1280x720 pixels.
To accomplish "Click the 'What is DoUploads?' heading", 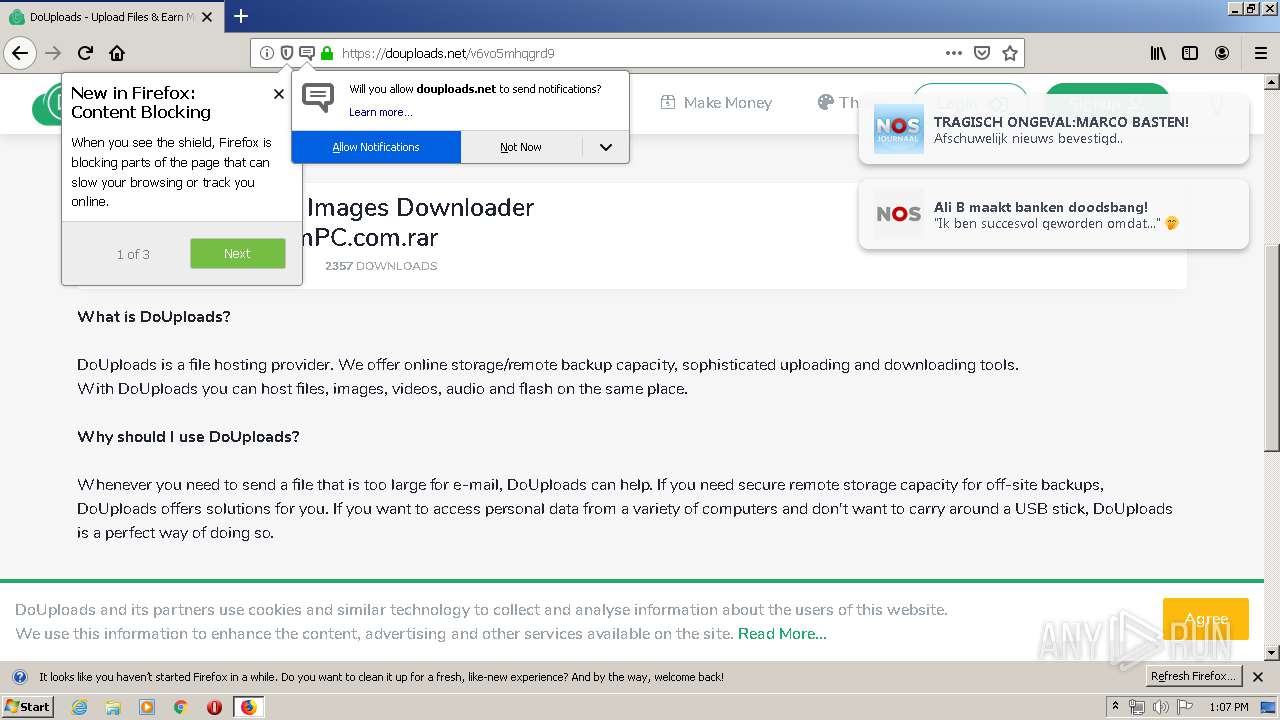I will (x=154, y=316).
